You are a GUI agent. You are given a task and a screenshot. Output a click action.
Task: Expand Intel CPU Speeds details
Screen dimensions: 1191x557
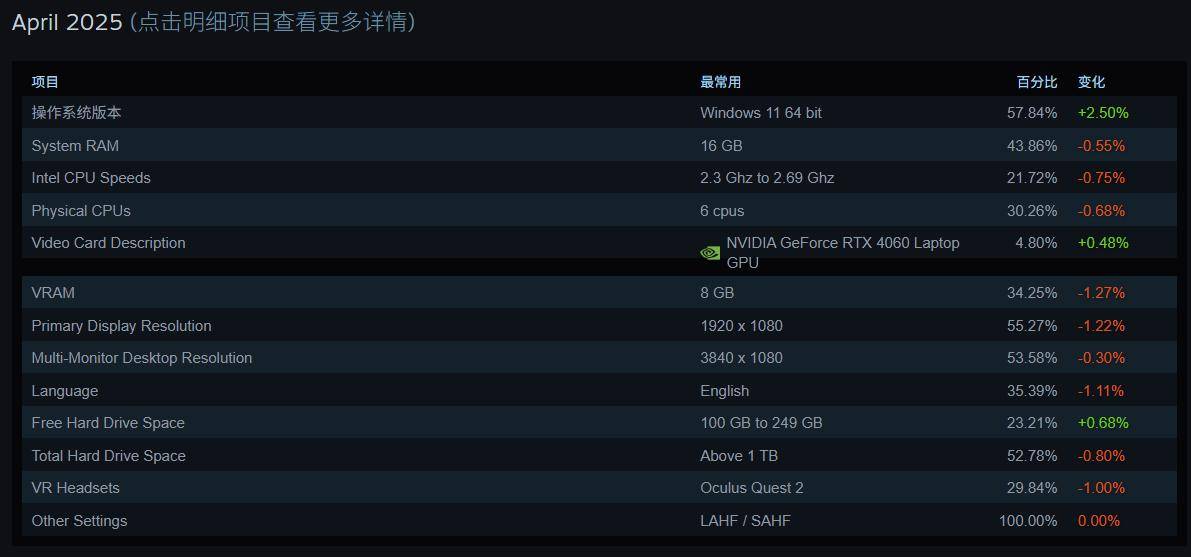coord(599,178)
